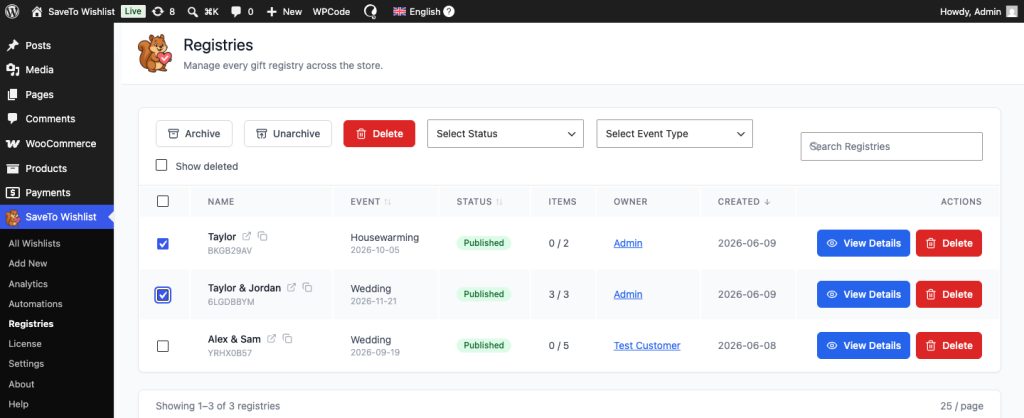Image resolution: width=1024 pixels, height=418 pixels.
Task: Open the comments bubble in admin bar
Action: [235, 11]
